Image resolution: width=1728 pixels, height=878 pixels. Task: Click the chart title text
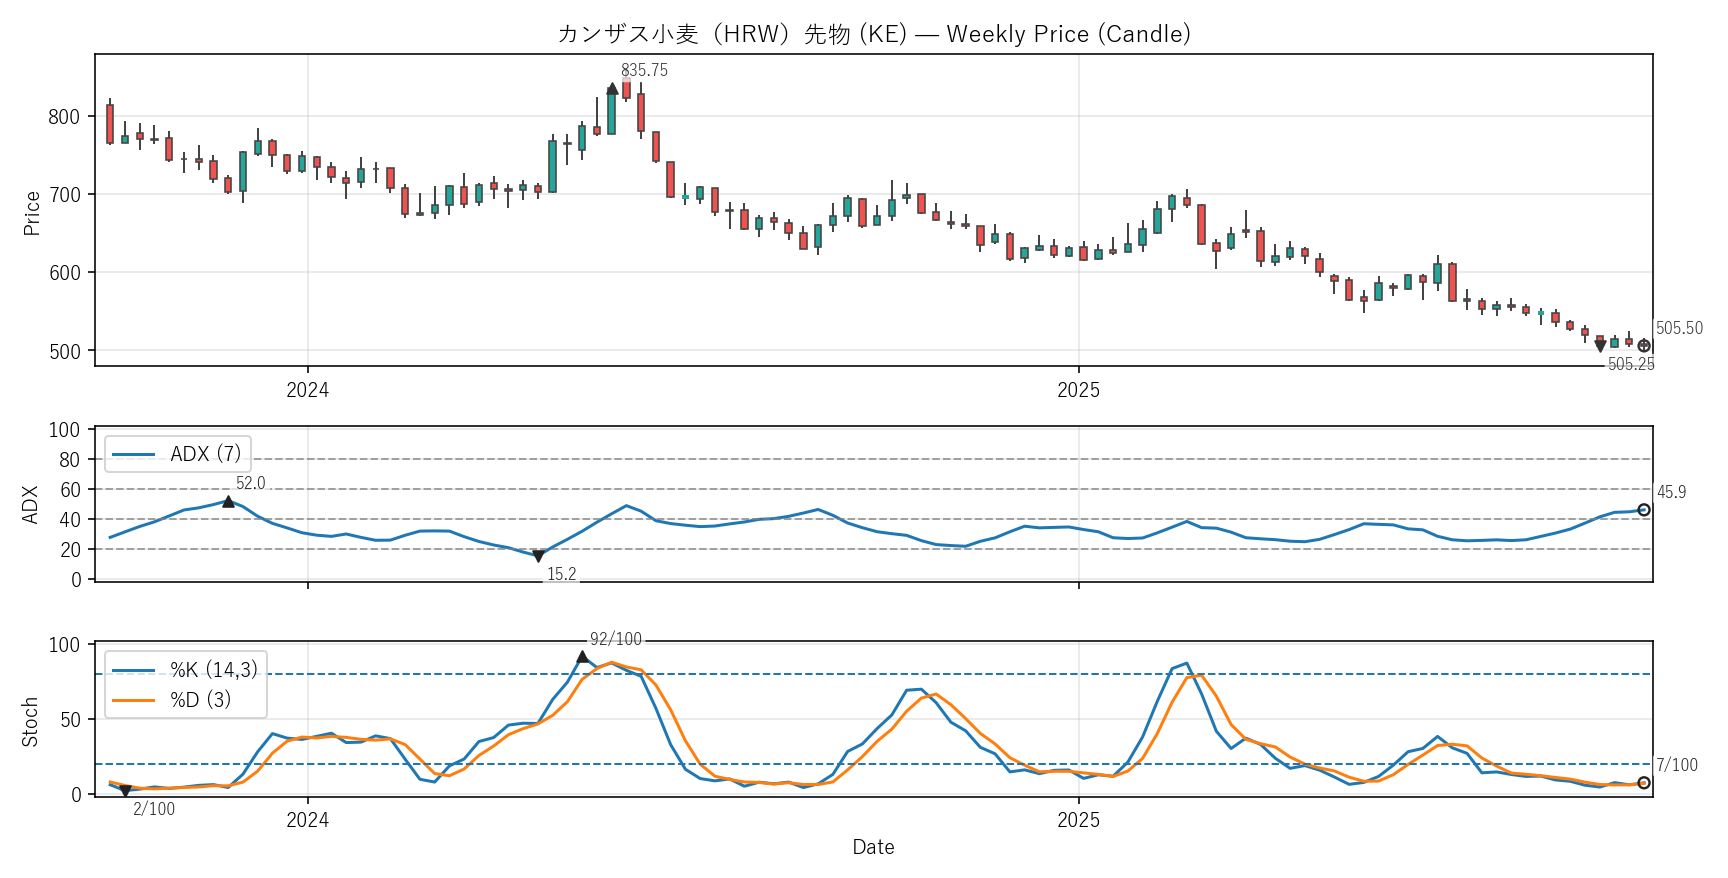pos(873,34)
